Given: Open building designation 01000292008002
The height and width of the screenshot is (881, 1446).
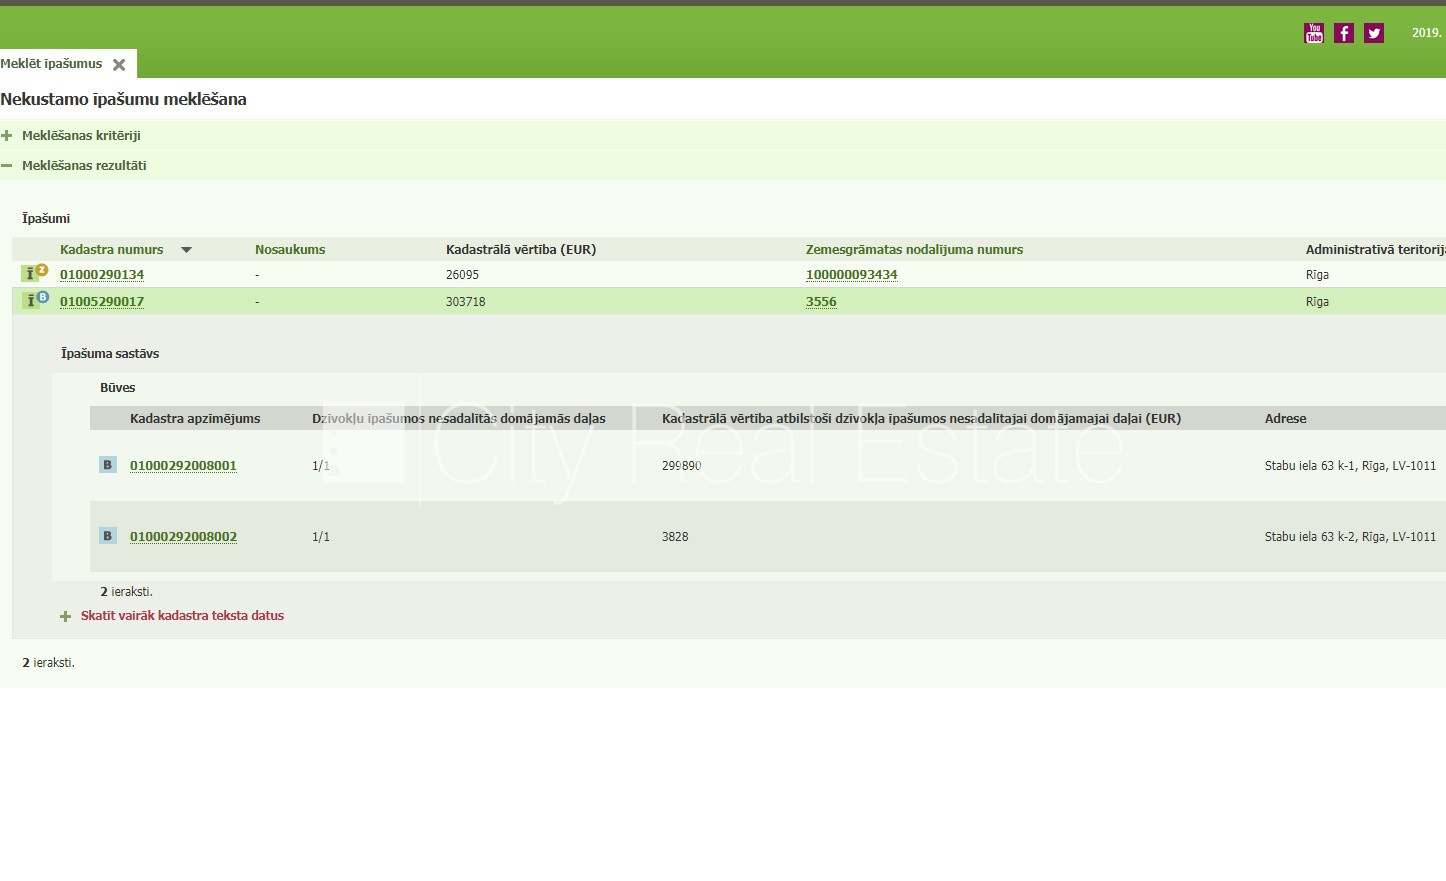Looking at the screenshot, I should point(183,537).
